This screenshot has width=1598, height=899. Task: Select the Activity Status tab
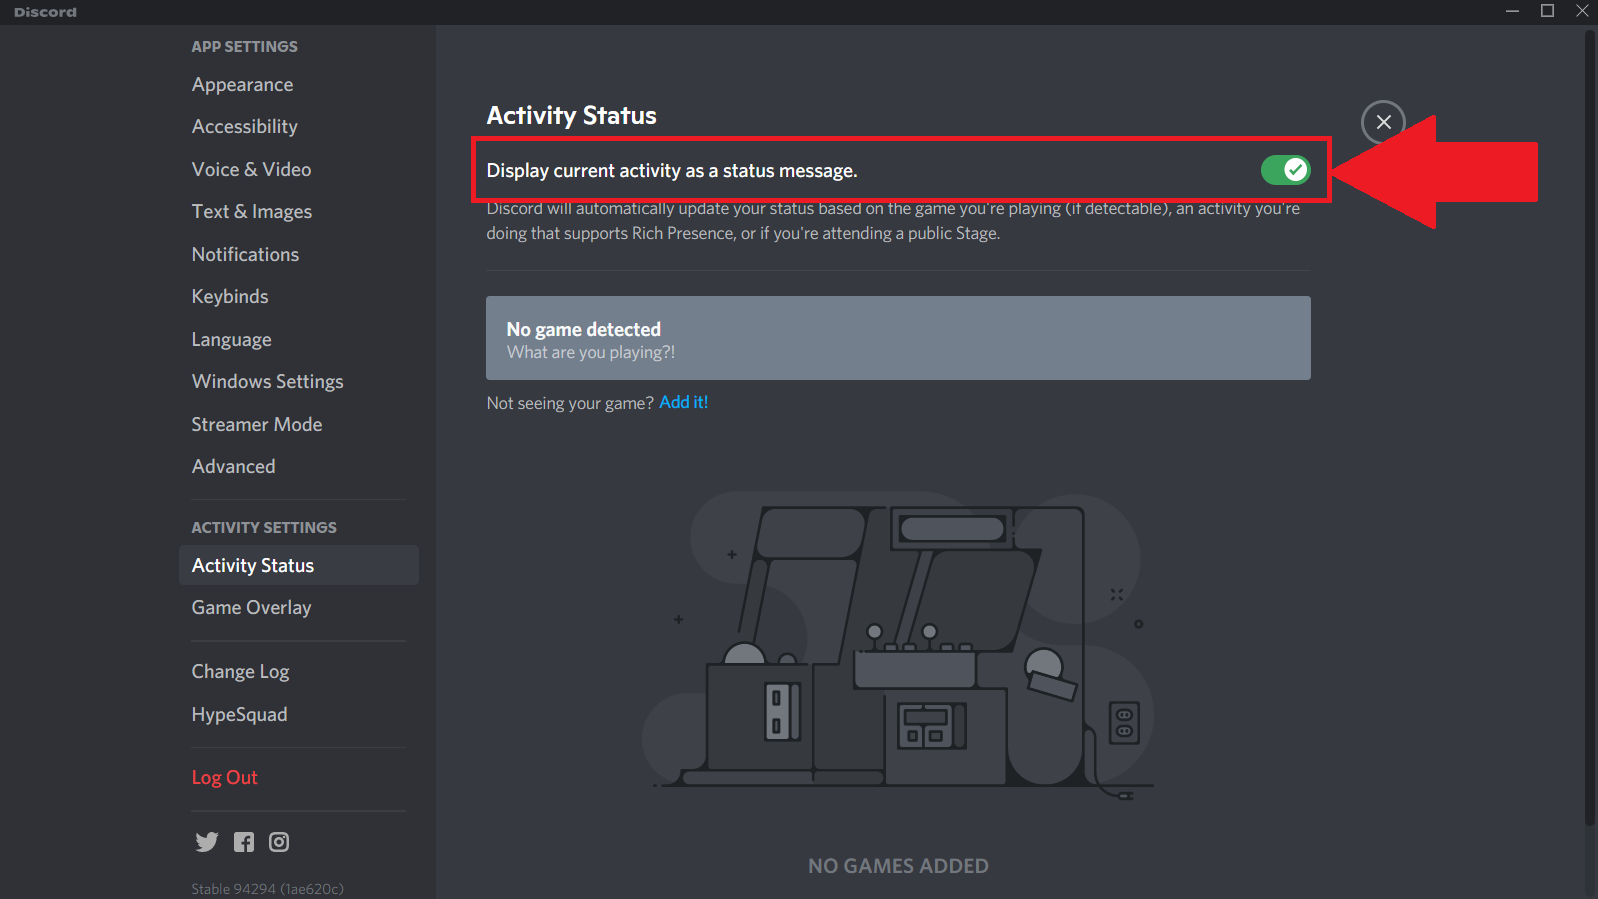pyautogui.click(x=253, y=566)
